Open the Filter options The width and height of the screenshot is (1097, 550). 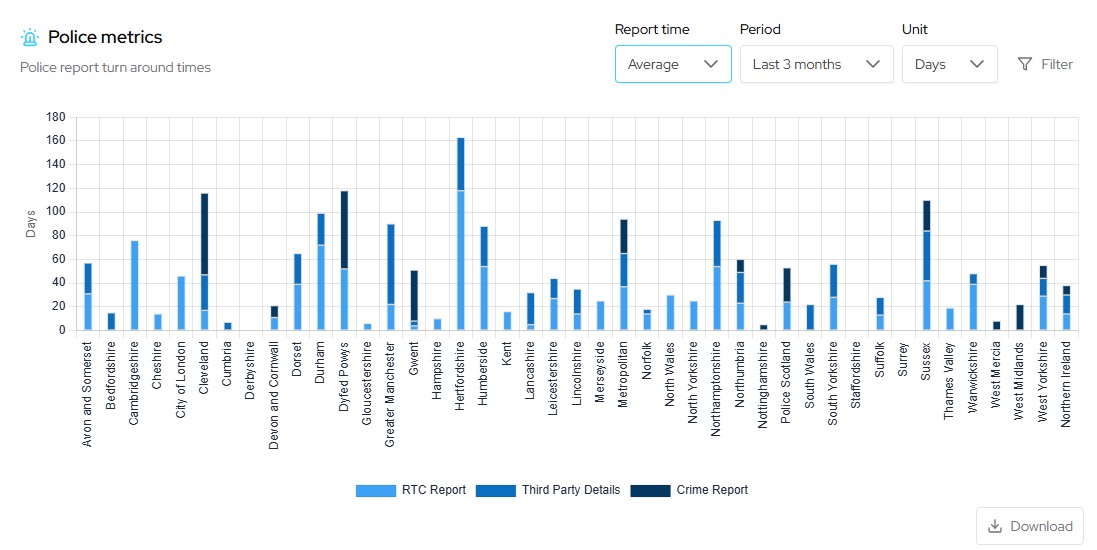pyautogui.click(x=1045, y=64)
